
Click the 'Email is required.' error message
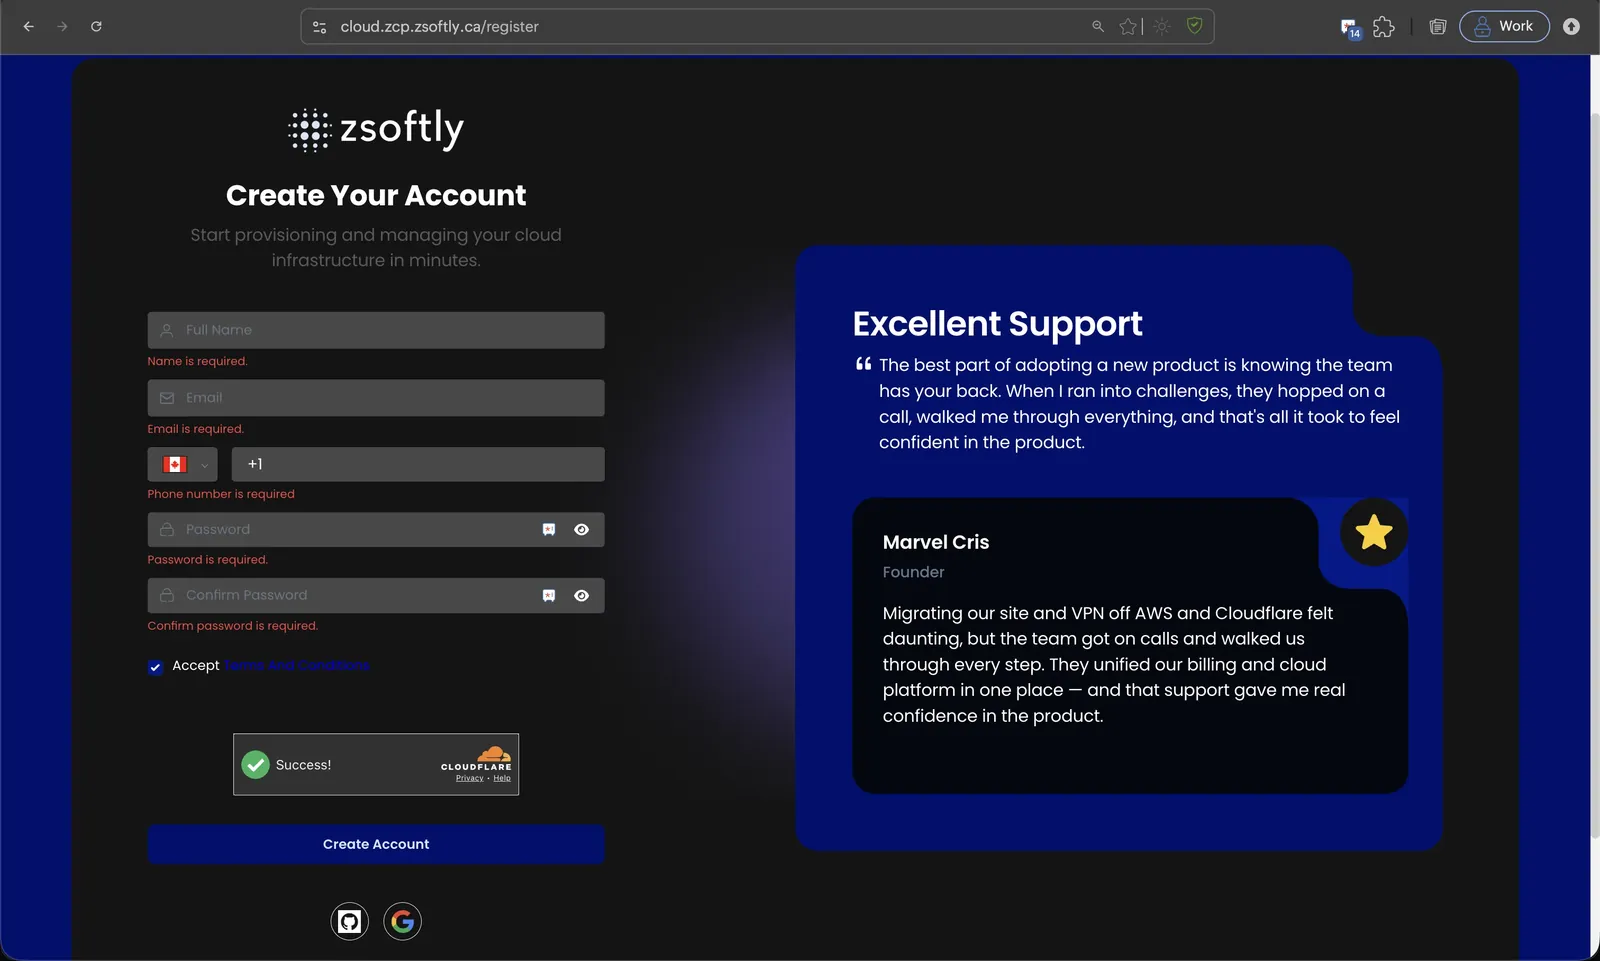[x=196, y=429]
